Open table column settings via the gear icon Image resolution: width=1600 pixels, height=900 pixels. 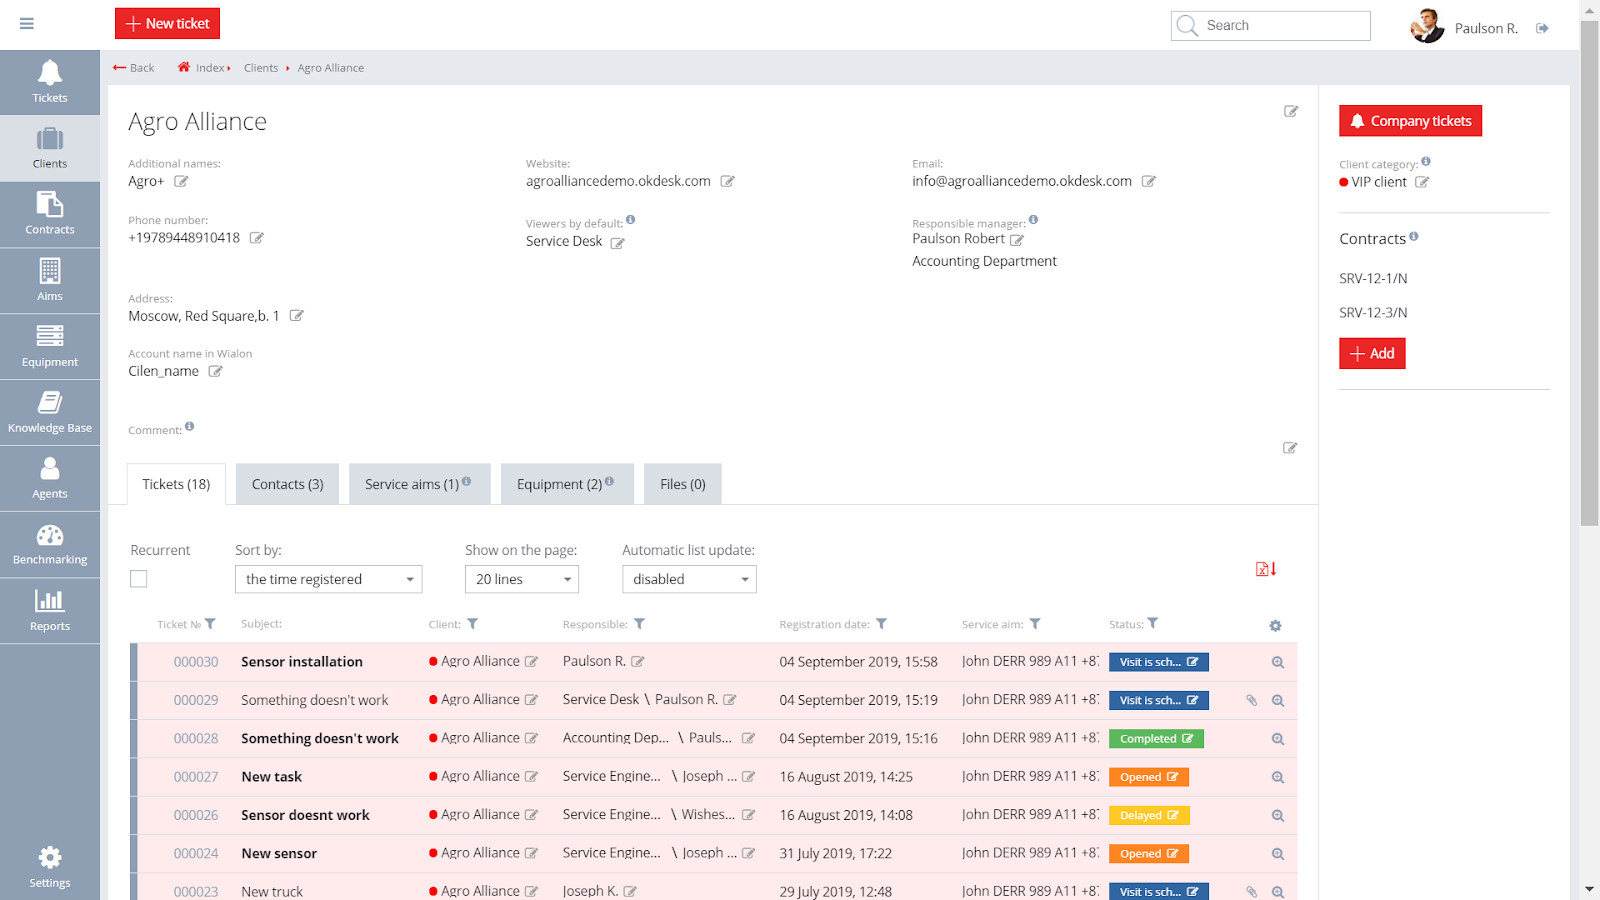click(x=1275, y=625)
